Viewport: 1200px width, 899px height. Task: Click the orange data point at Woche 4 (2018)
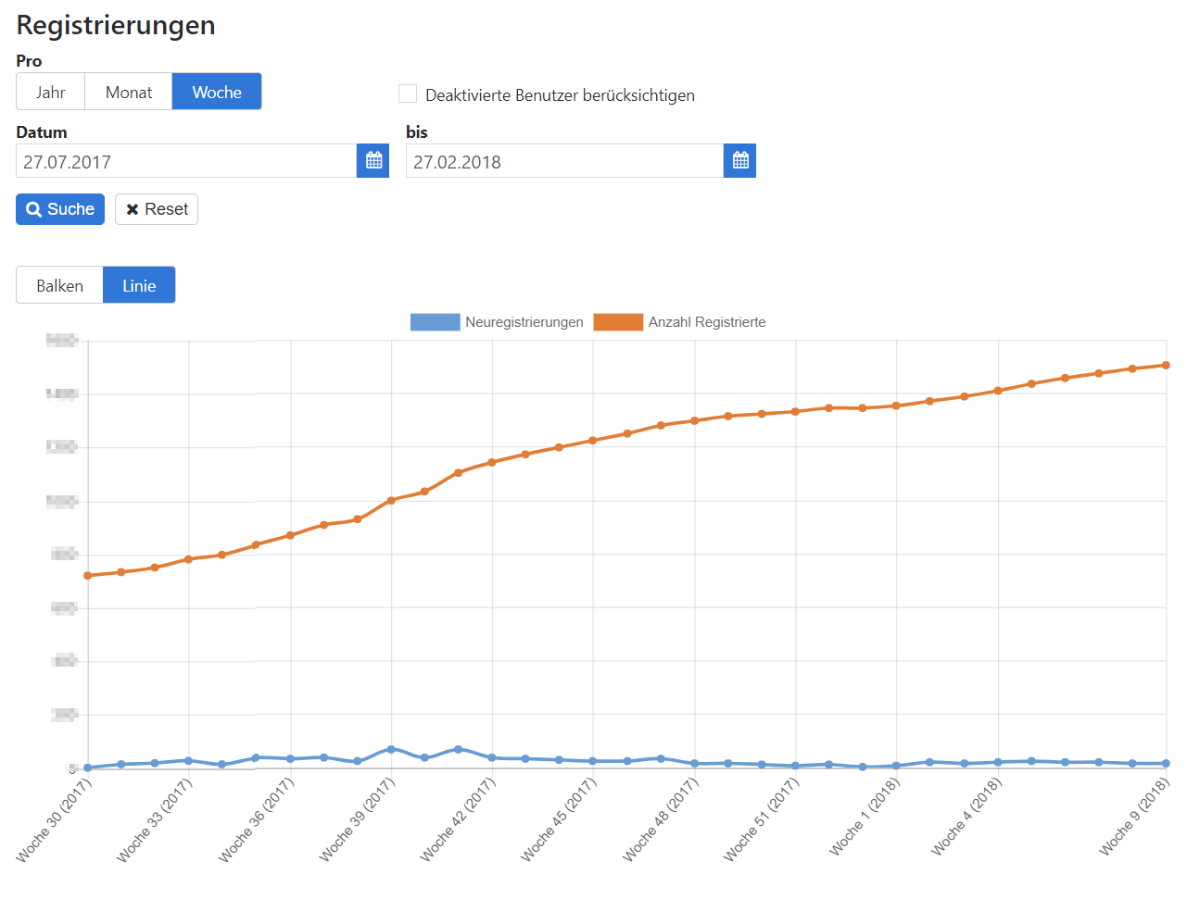click(998, 390)
